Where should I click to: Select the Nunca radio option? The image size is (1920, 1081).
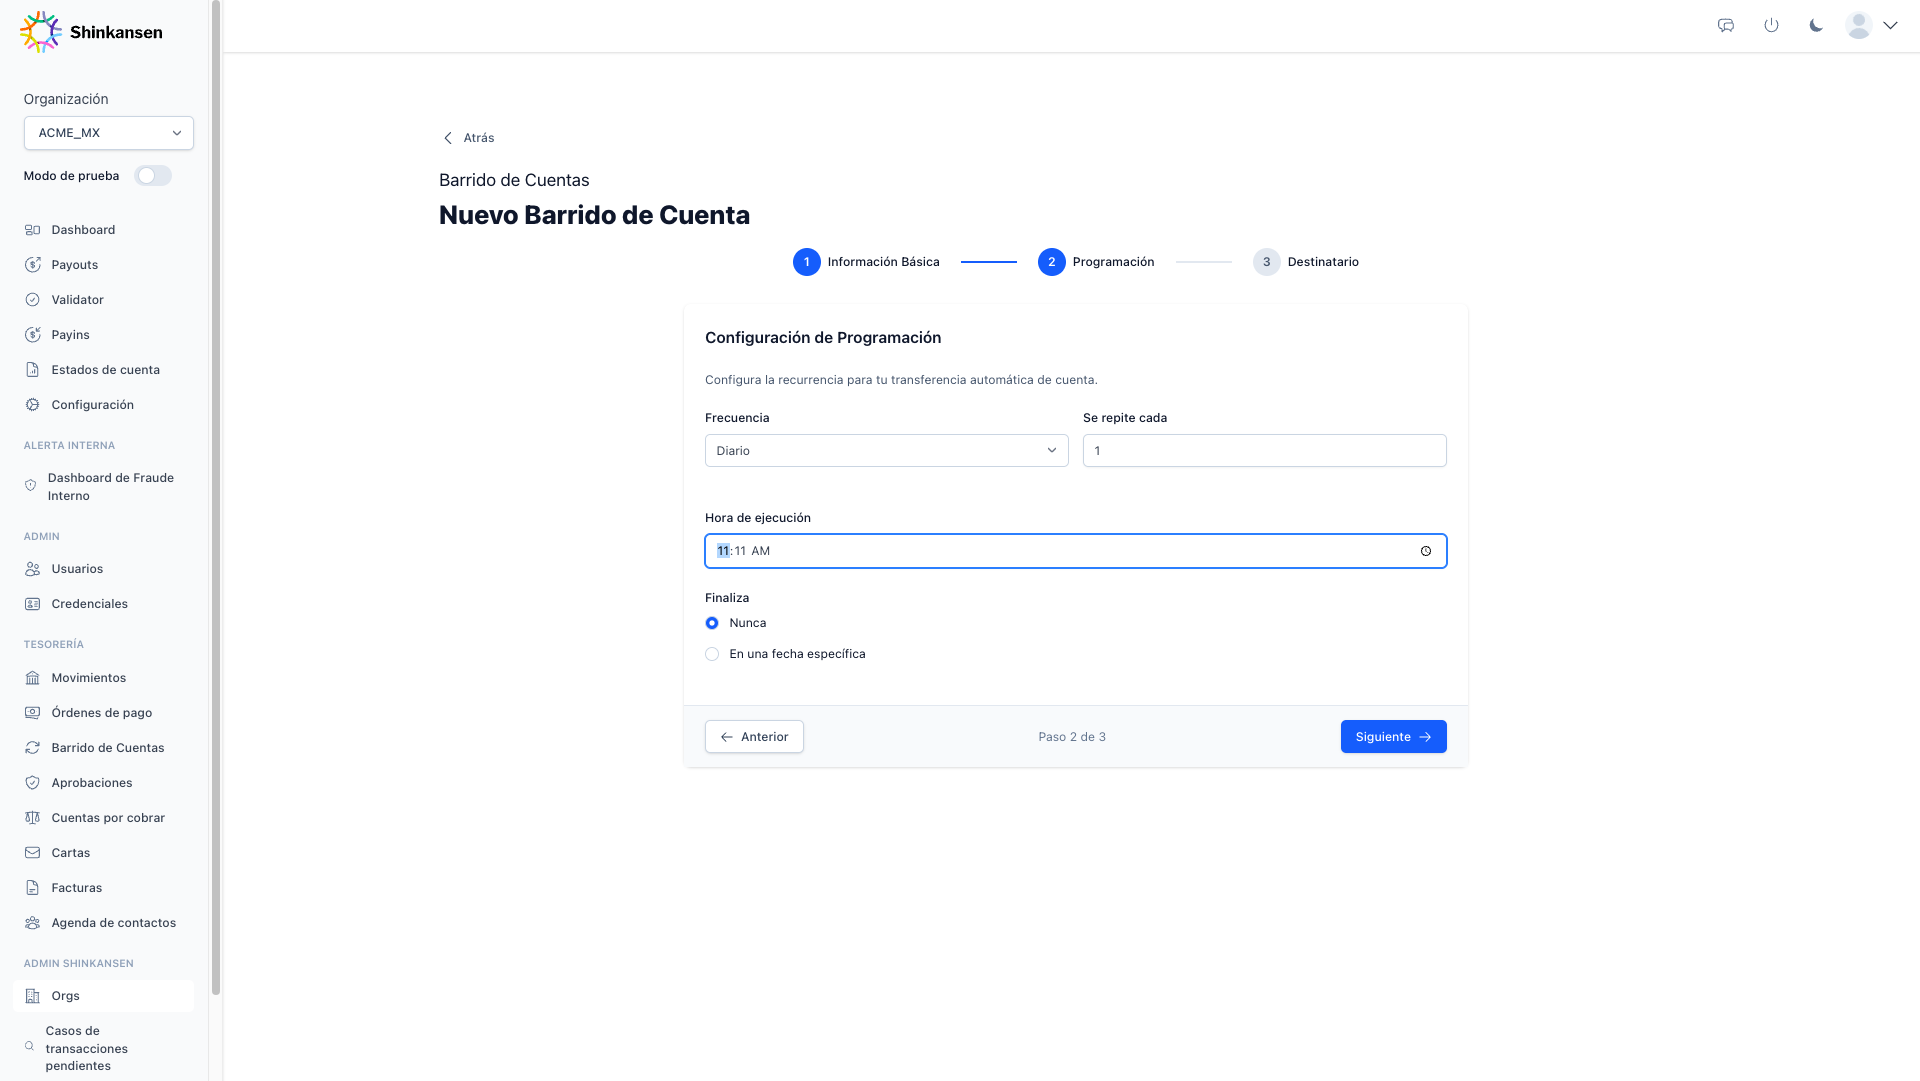pos(712,623)
